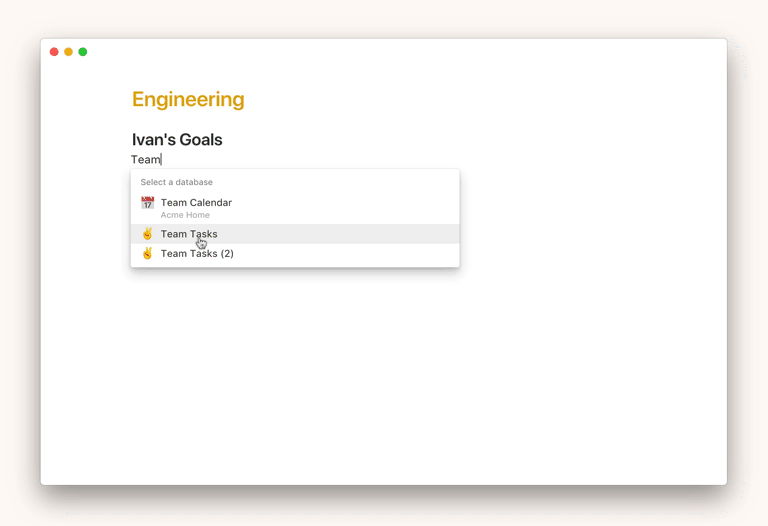This screenshot has height=526, width=768.
Task: Click the calendar icon beside Team Calendar
Action: click(x=147, y=203)
